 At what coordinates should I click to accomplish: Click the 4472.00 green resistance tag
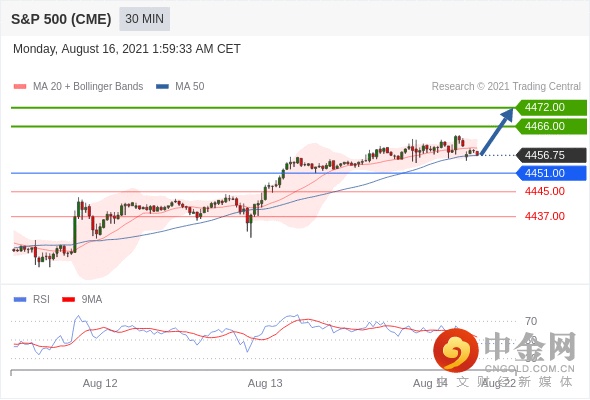click(x=551, y=108)
